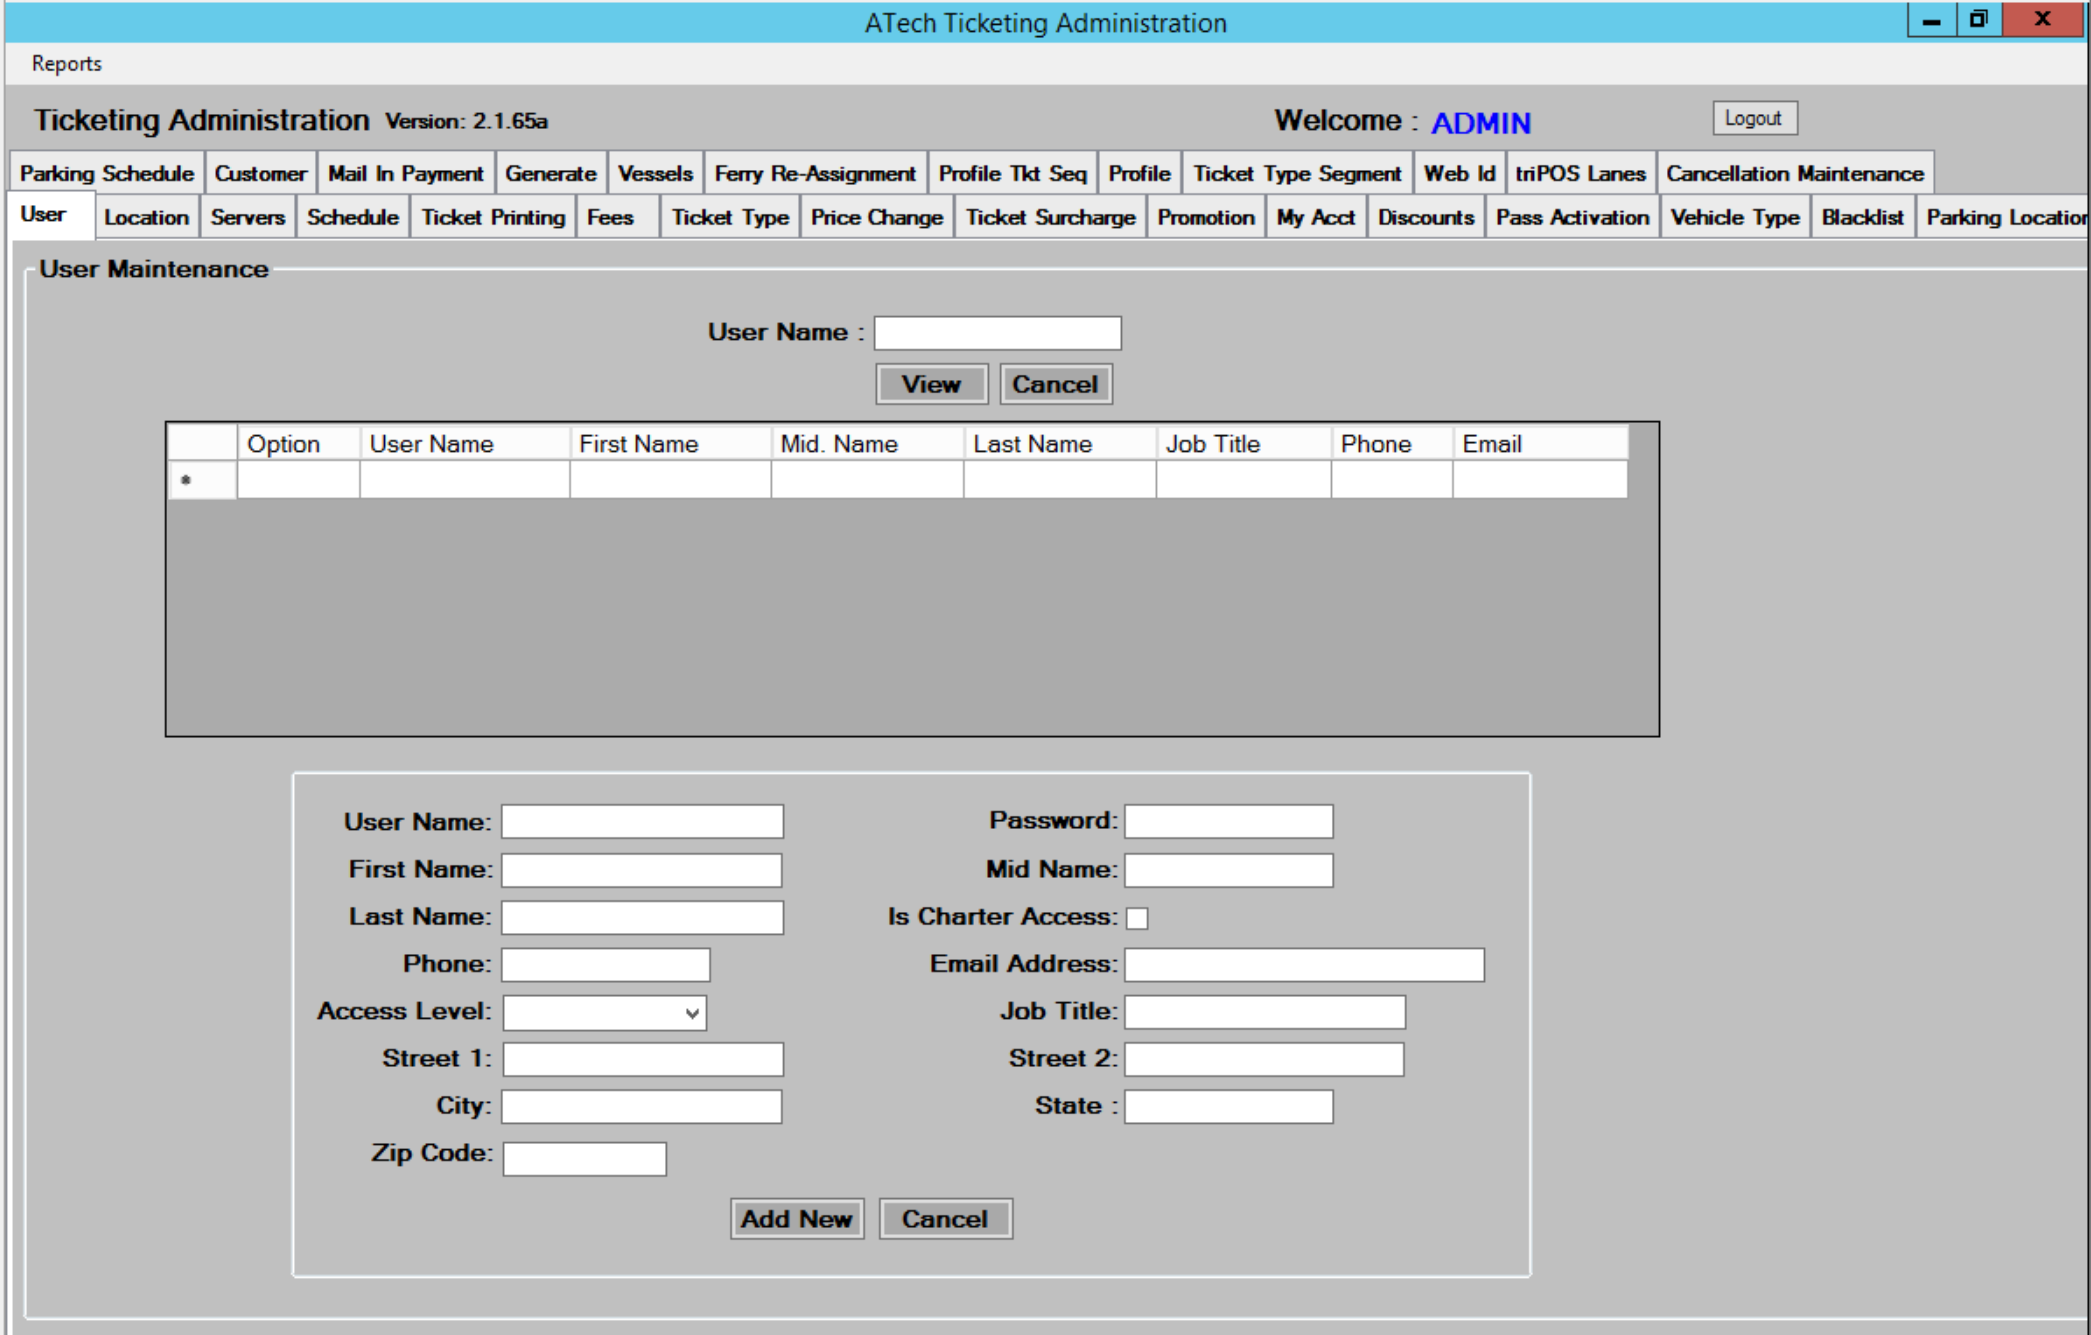
Task: Open the Price Change tab
Action: [876, 217]
